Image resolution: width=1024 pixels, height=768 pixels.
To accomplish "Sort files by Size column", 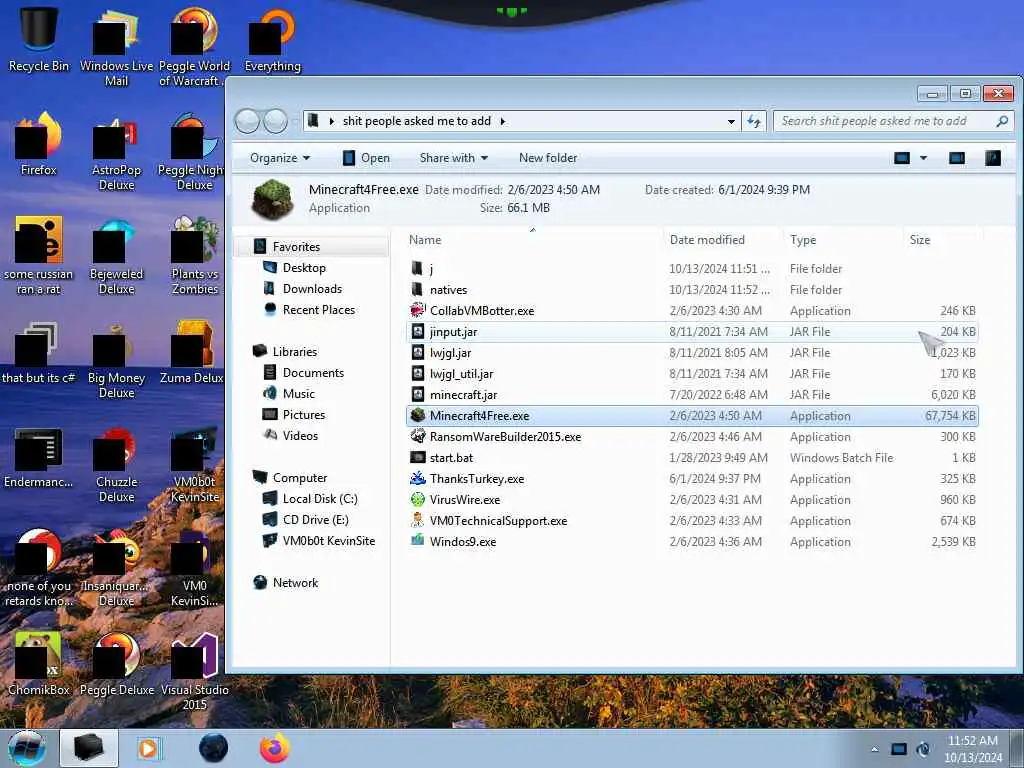I will (942, 240).
